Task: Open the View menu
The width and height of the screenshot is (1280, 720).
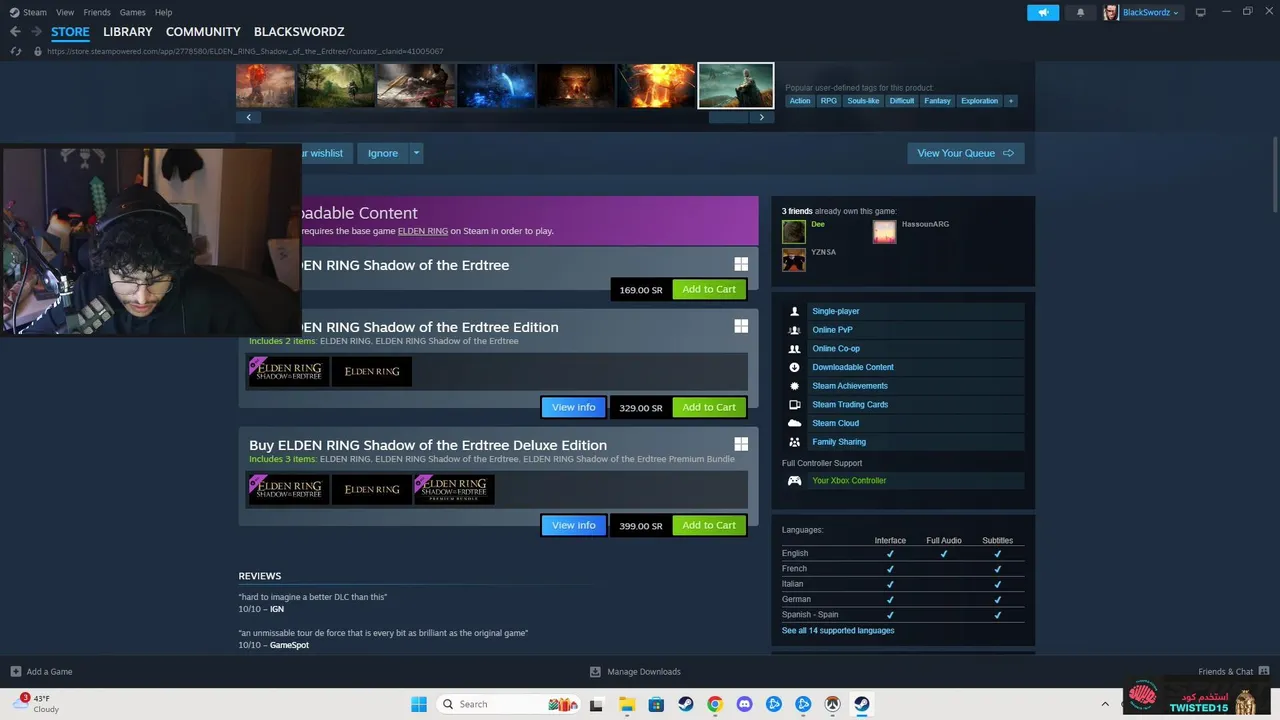Action: point(65,12)
